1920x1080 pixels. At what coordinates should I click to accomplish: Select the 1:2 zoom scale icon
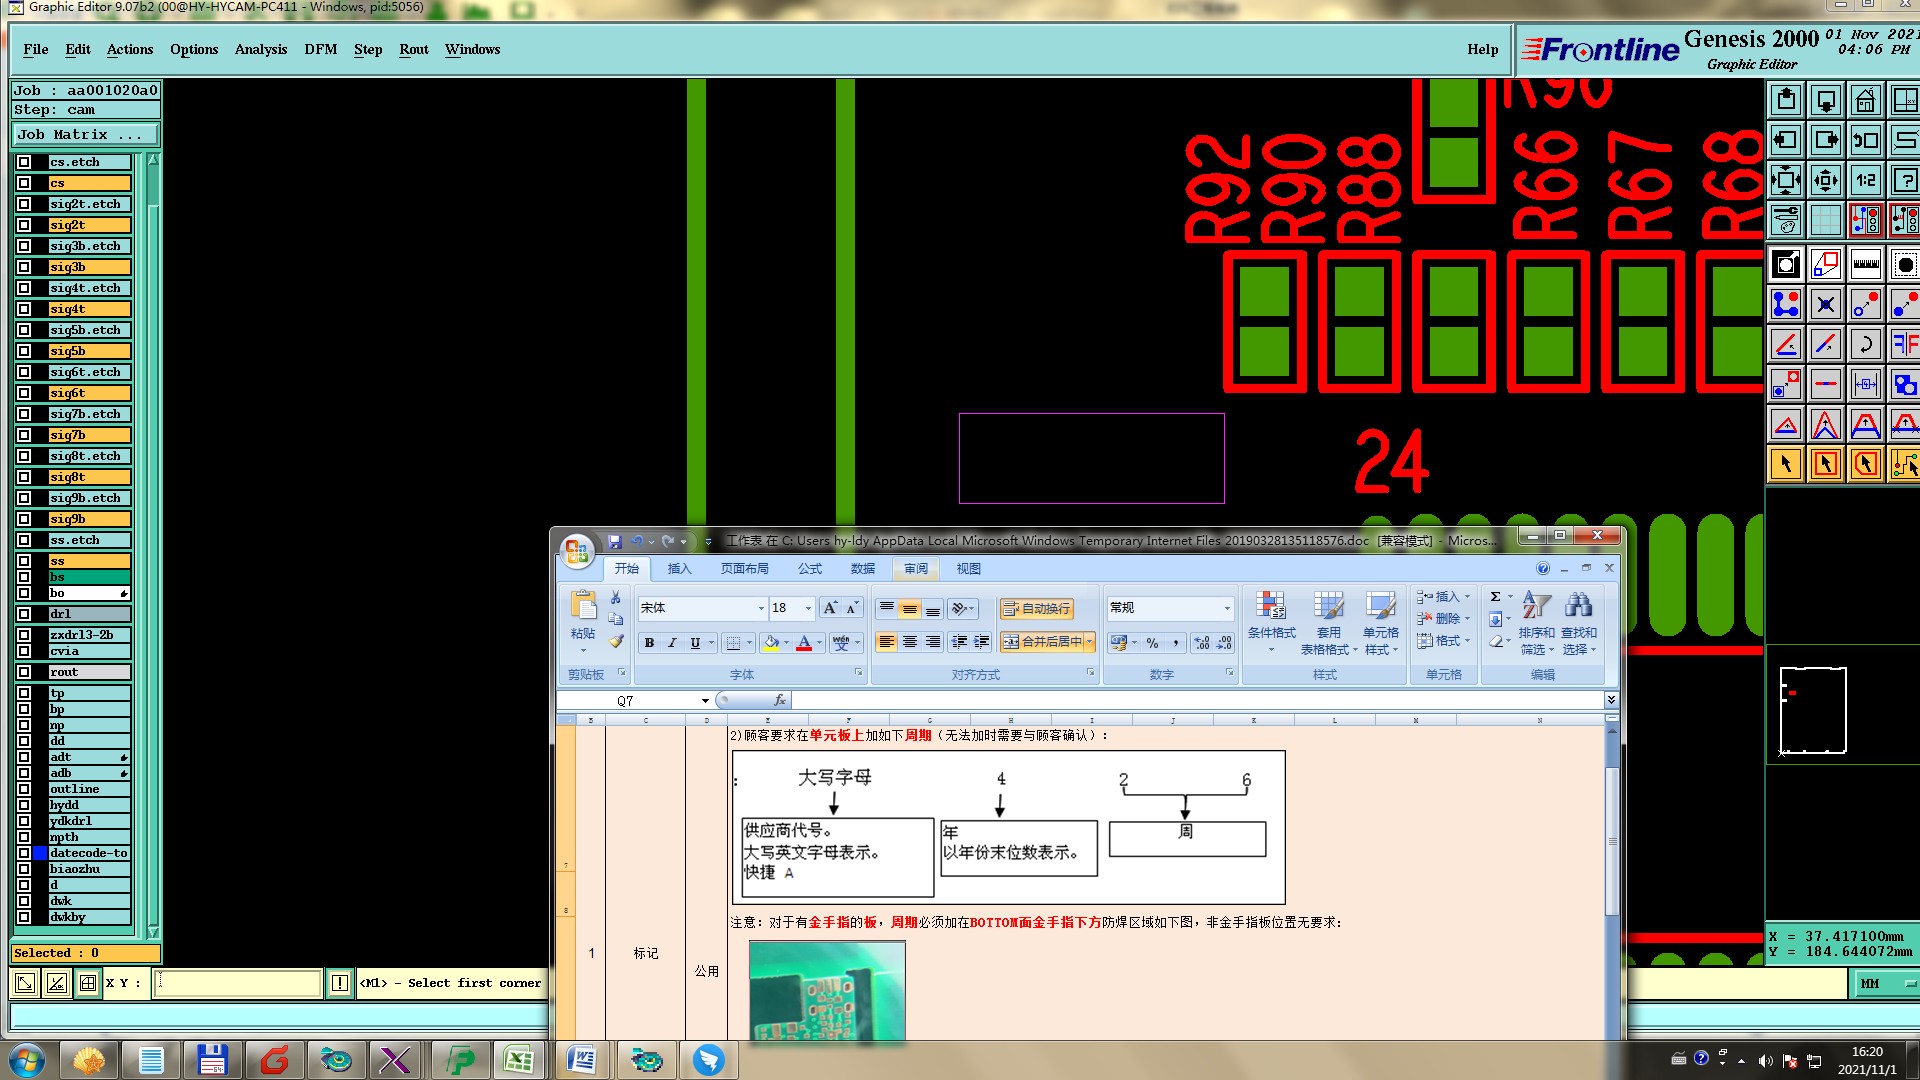pyautogui.click(x=1865, y=181)
